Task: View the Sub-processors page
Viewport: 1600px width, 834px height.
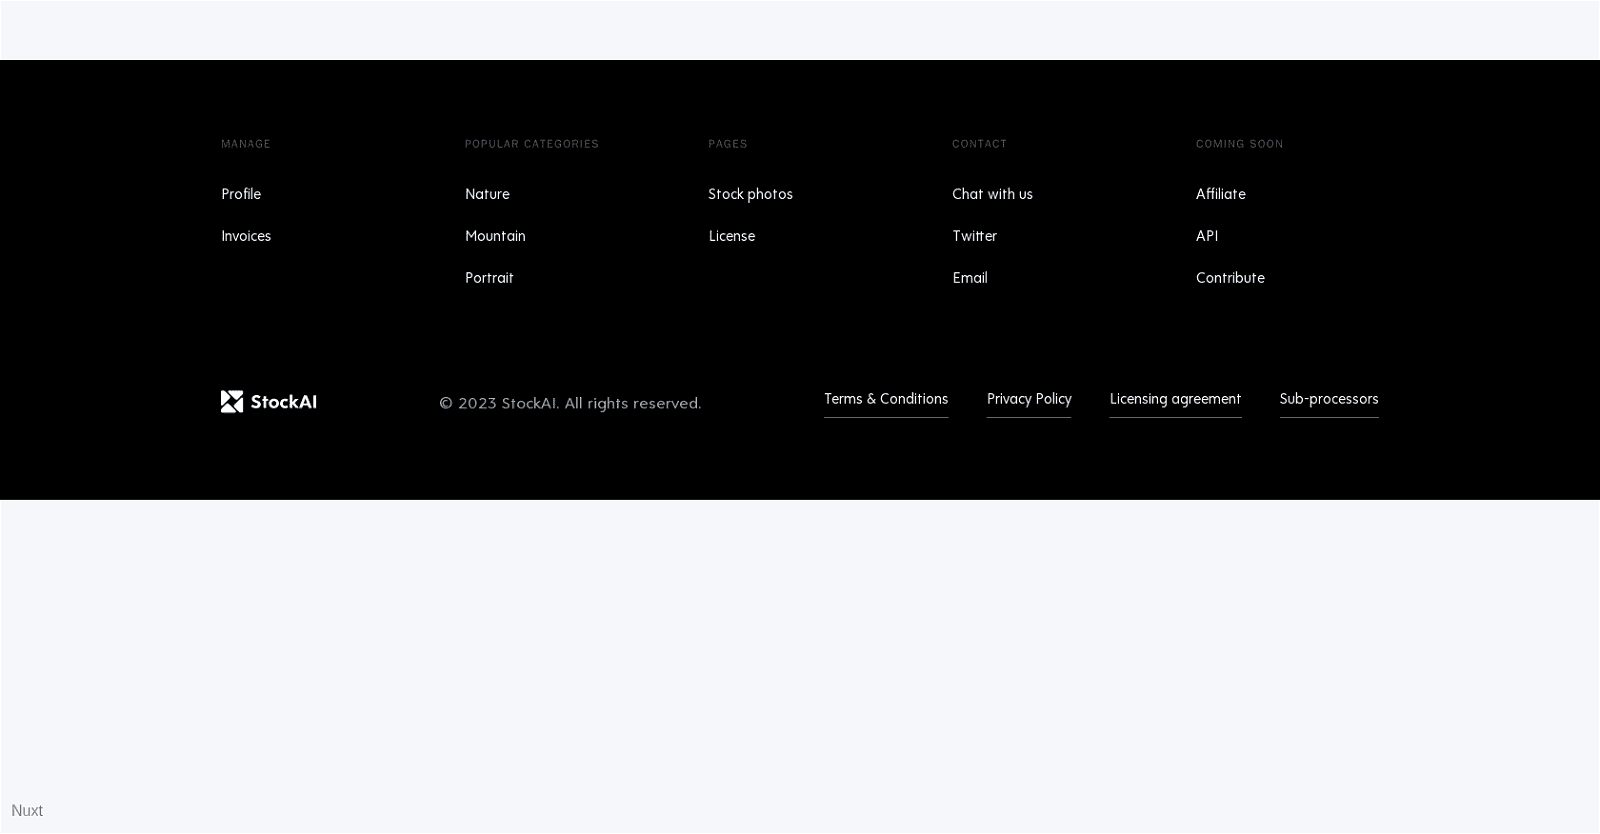Action: click(x=1328, y=399)
